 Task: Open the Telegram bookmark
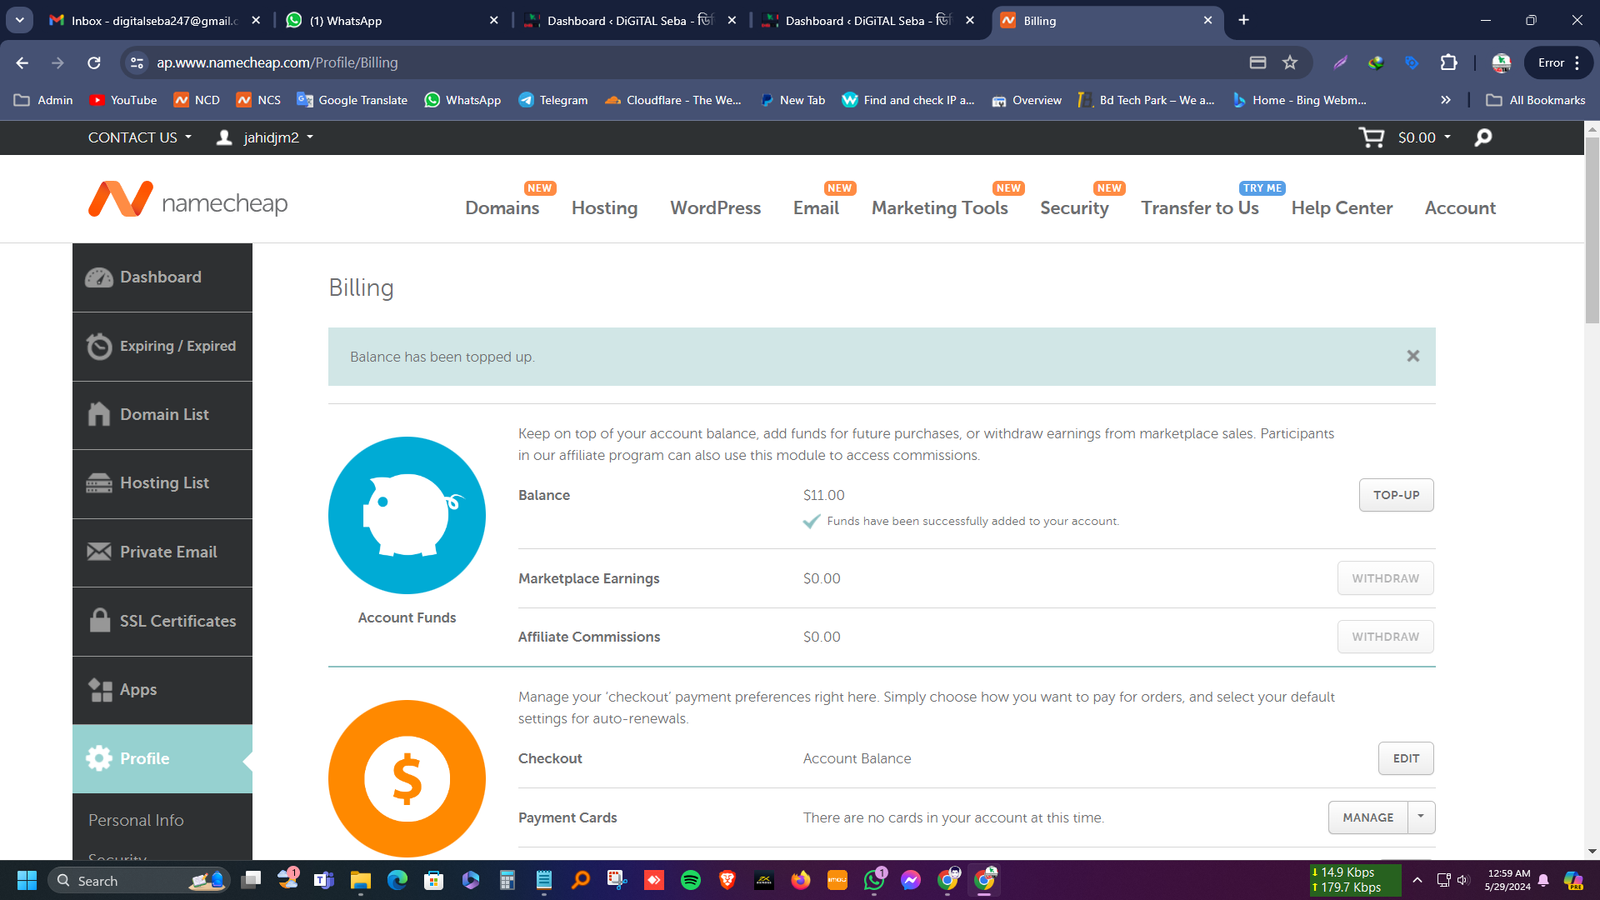(x=553, y=100)
